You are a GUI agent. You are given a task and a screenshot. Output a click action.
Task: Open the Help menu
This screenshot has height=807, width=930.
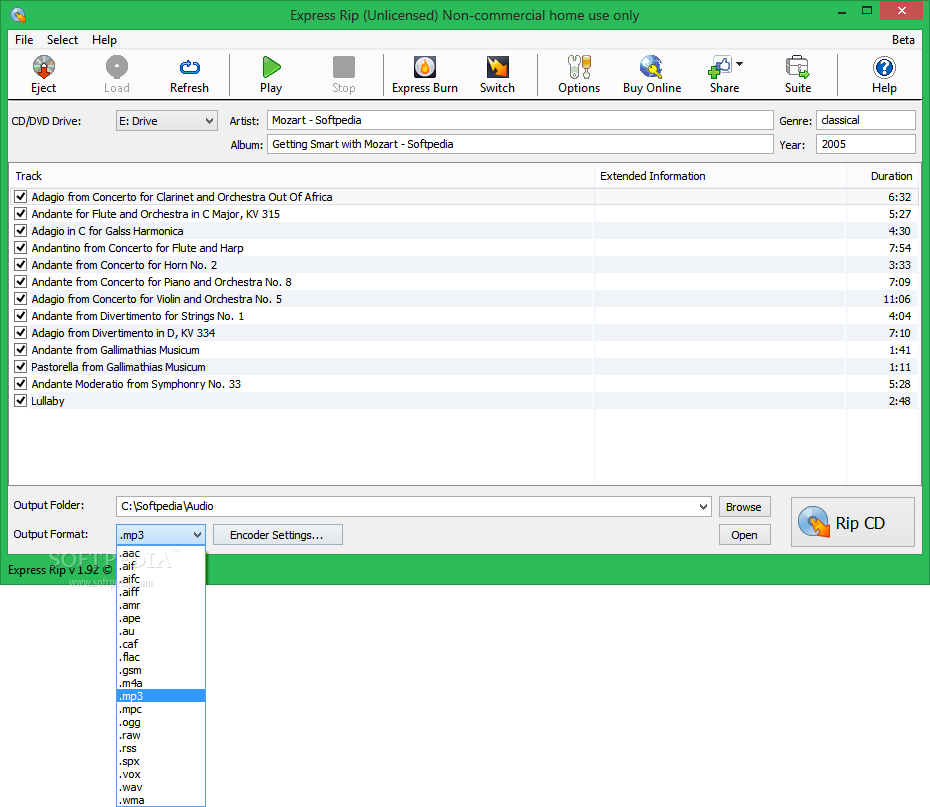click(x=104, y=40)
